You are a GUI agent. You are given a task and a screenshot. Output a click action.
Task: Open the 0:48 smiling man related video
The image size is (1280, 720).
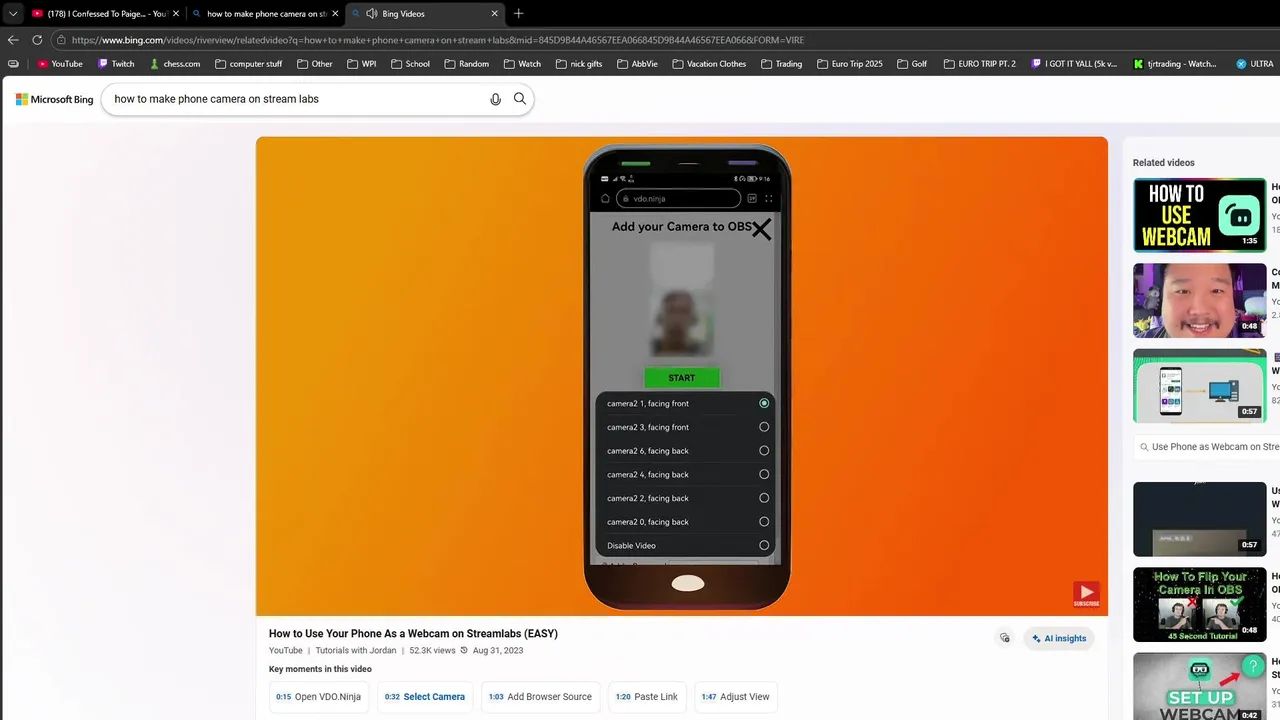point(1200,300)
